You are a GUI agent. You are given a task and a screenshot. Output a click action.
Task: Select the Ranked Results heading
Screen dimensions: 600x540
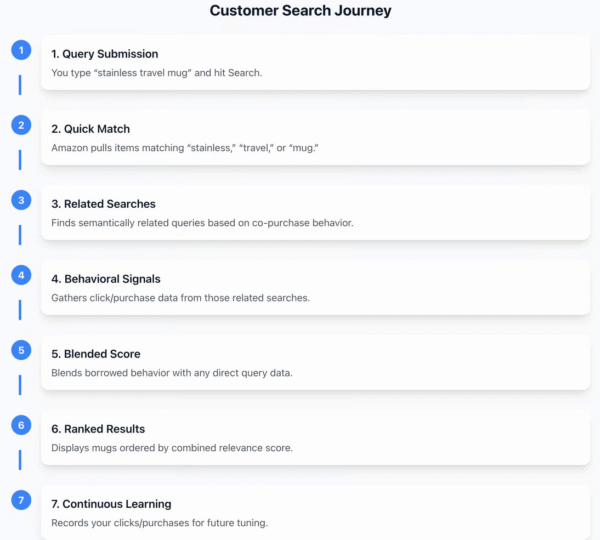98,429
